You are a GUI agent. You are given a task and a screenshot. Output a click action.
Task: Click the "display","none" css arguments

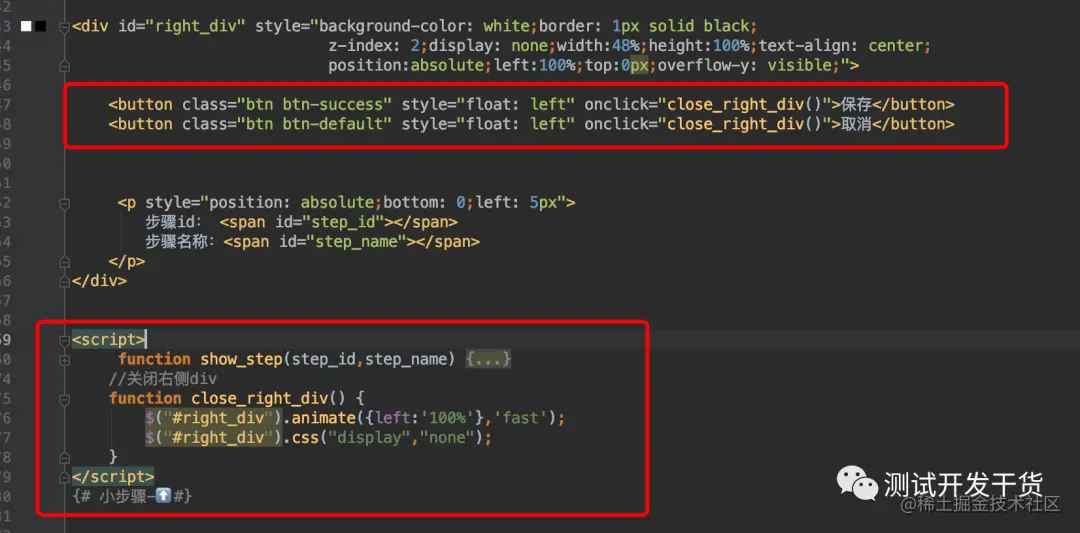(403, 437)
